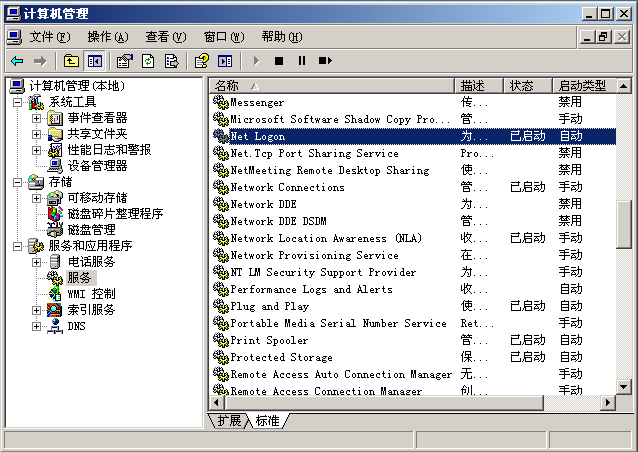The height and width of the screenshot is (452, 638).
Task: Select 磁盘管理 in the tree
Action: pos(92,230)
